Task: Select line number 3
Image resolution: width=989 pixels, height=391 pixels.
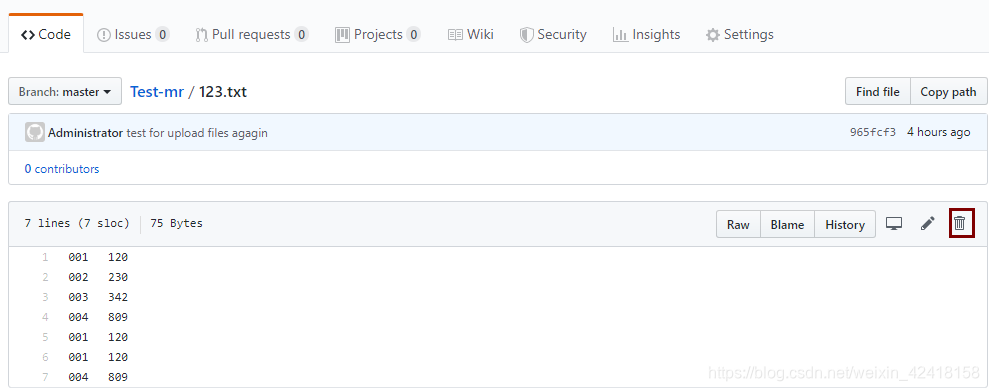Action: [45, 297]
